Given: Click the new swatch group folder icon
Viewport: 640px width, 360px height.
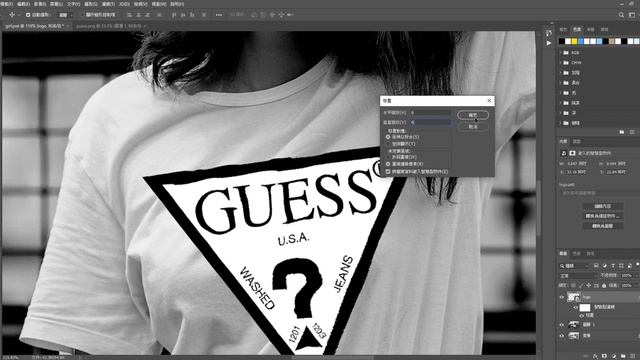Looking at the screenshot, I should (x=622, y=132).
